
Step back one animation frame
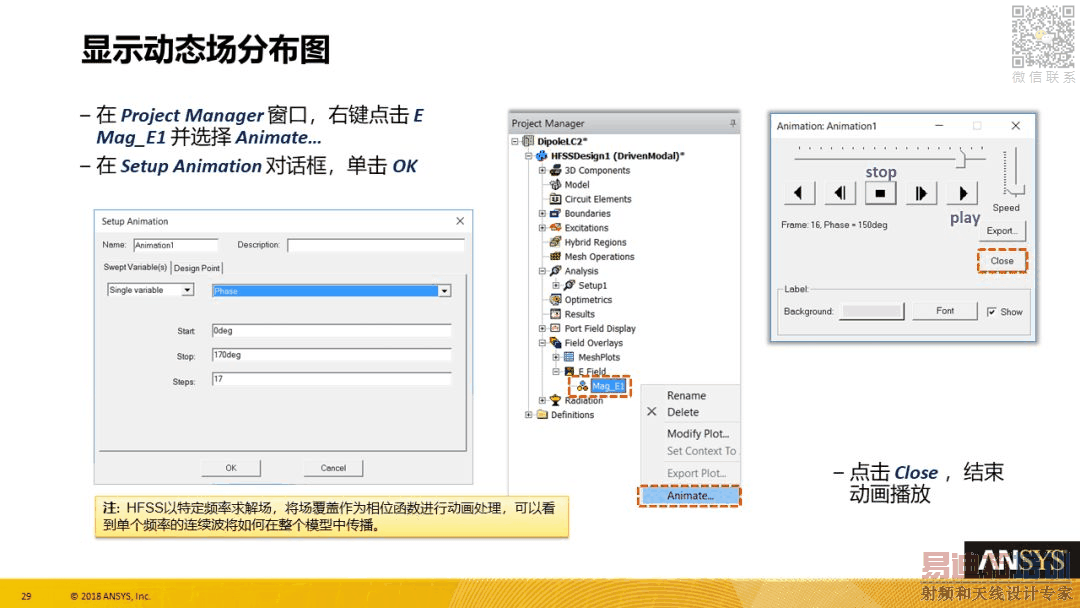coord(840,193)
